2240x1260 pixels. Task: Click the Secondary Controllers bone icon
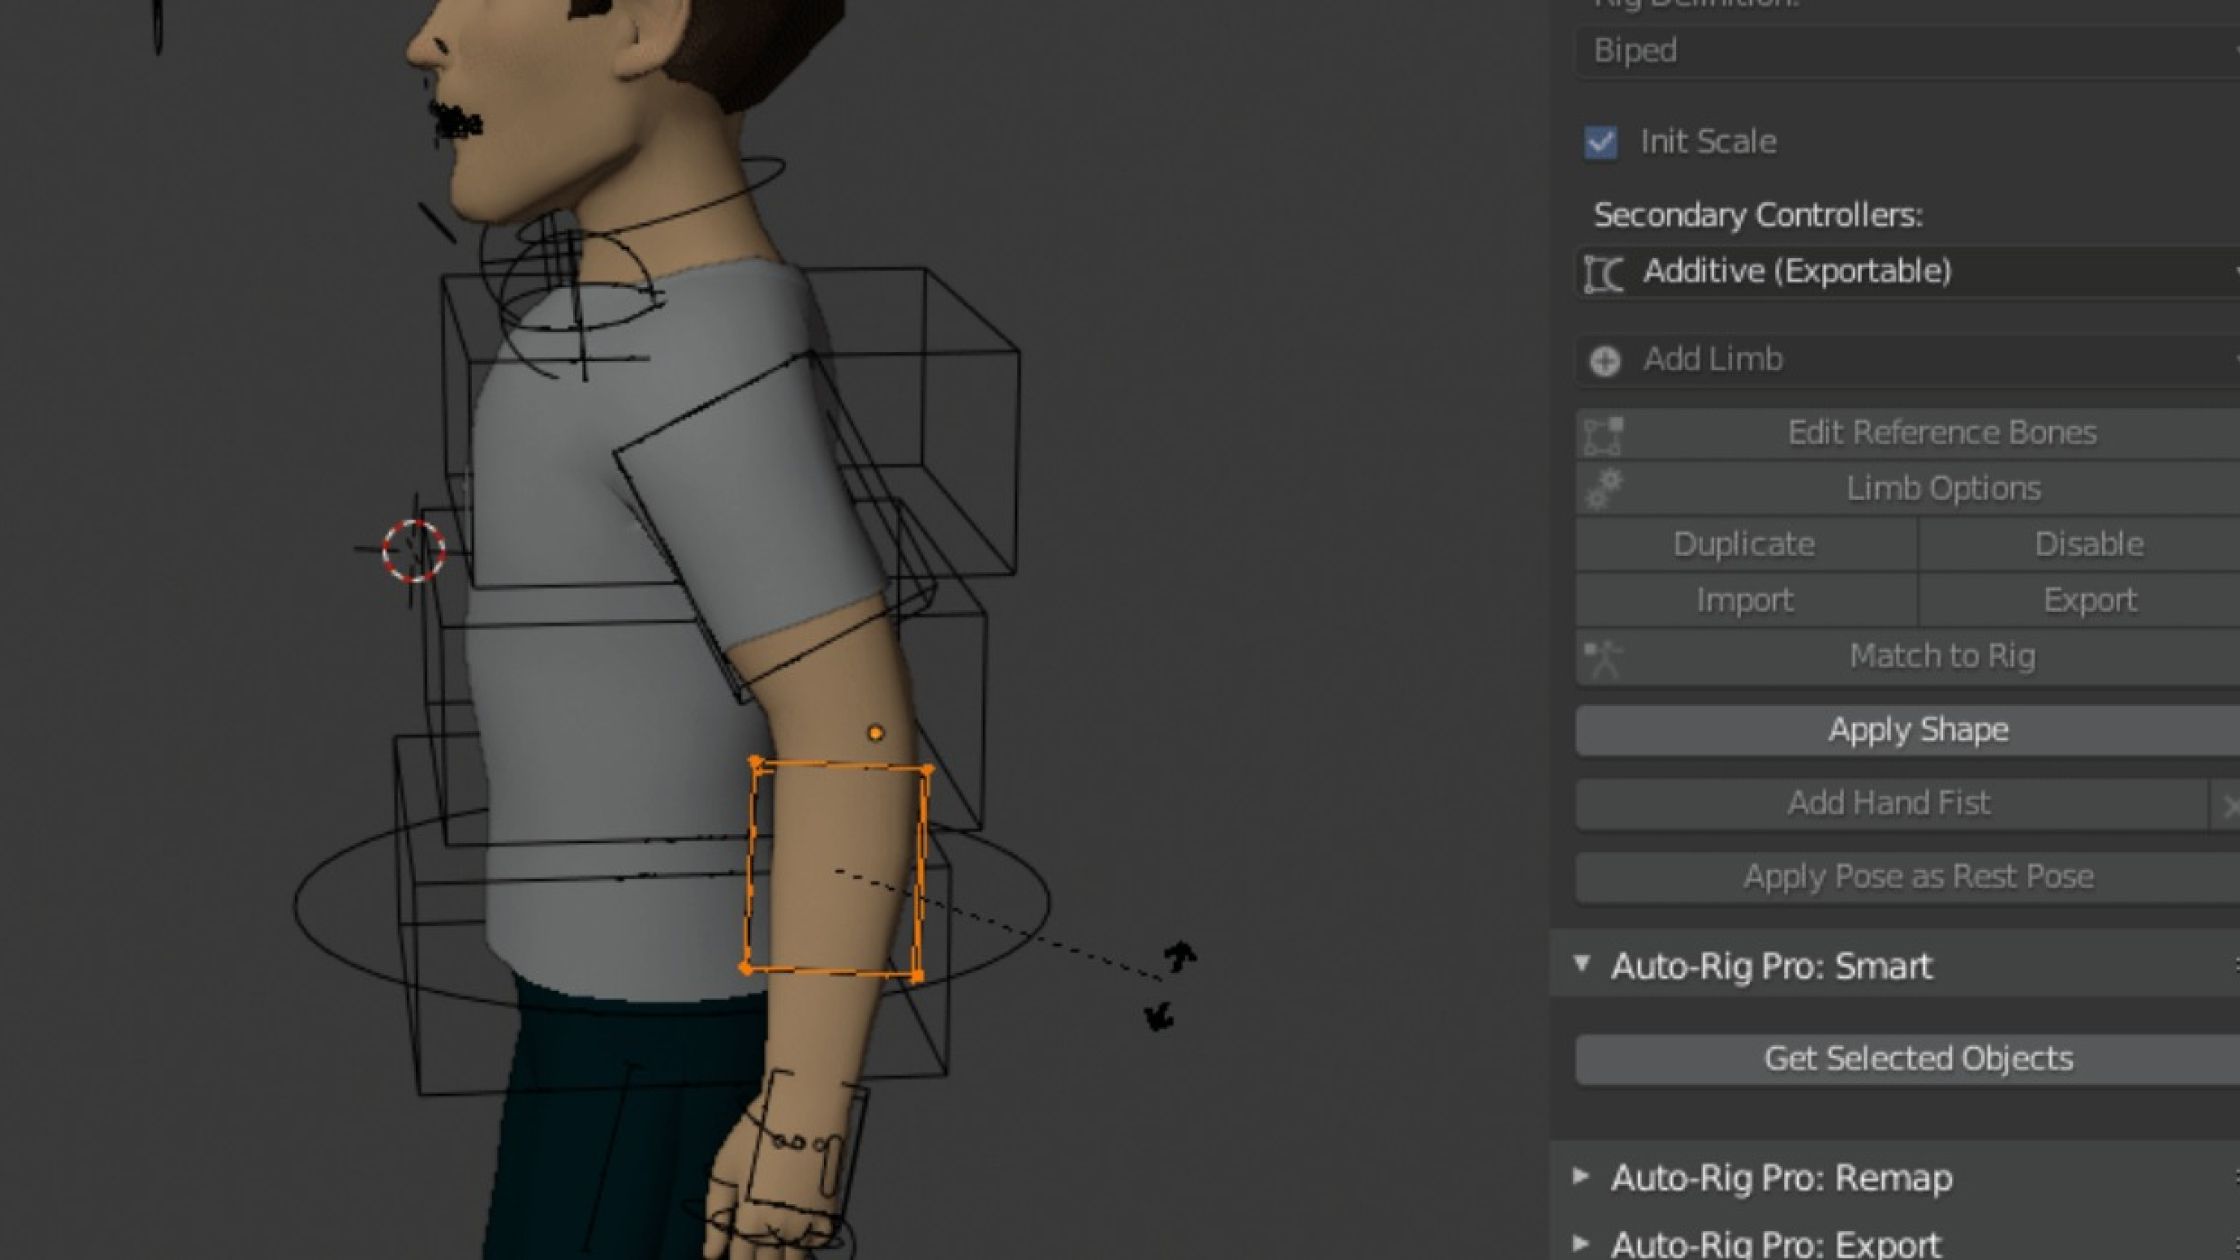(1603, 272)
